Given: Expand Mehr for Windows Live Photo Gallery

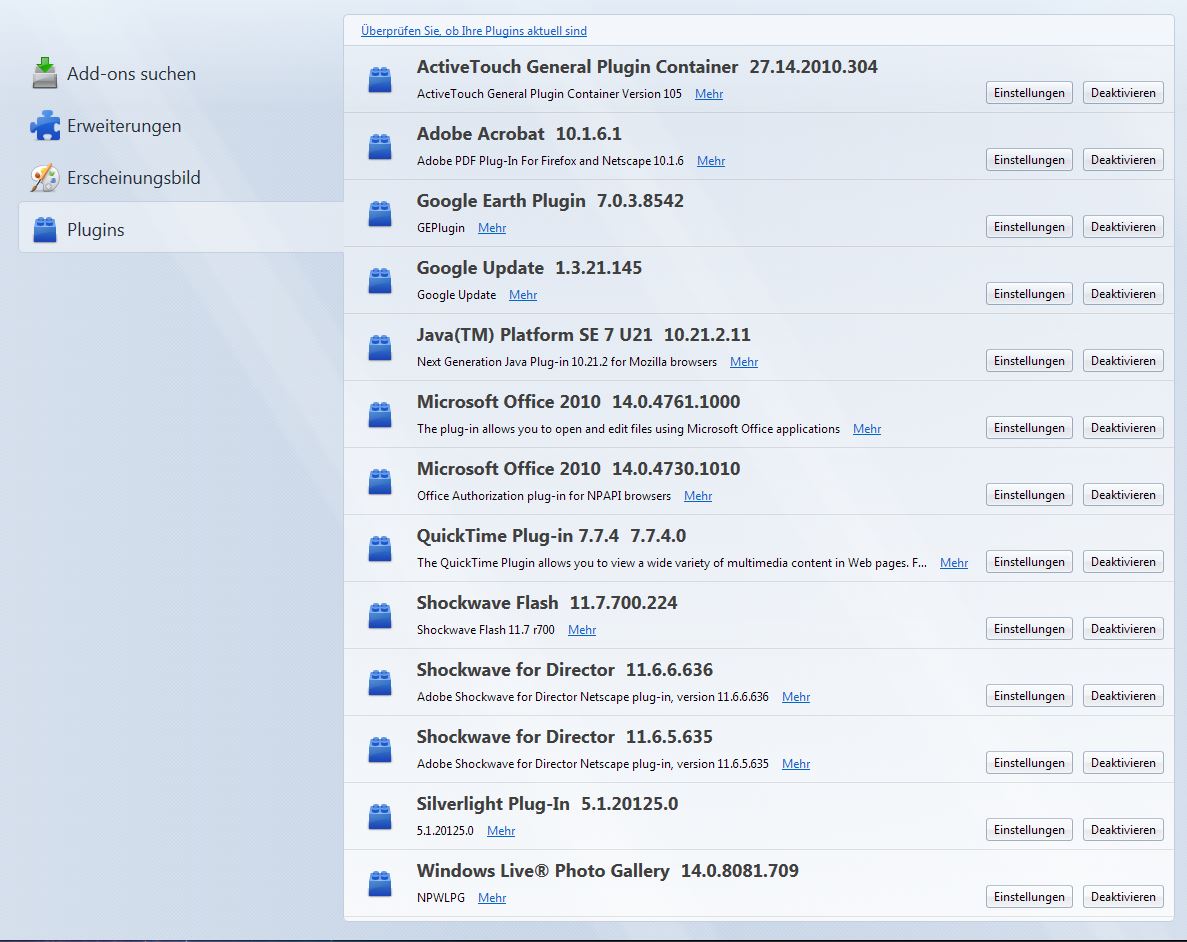Looking at the screenshot, I should [x=491, y=898].
